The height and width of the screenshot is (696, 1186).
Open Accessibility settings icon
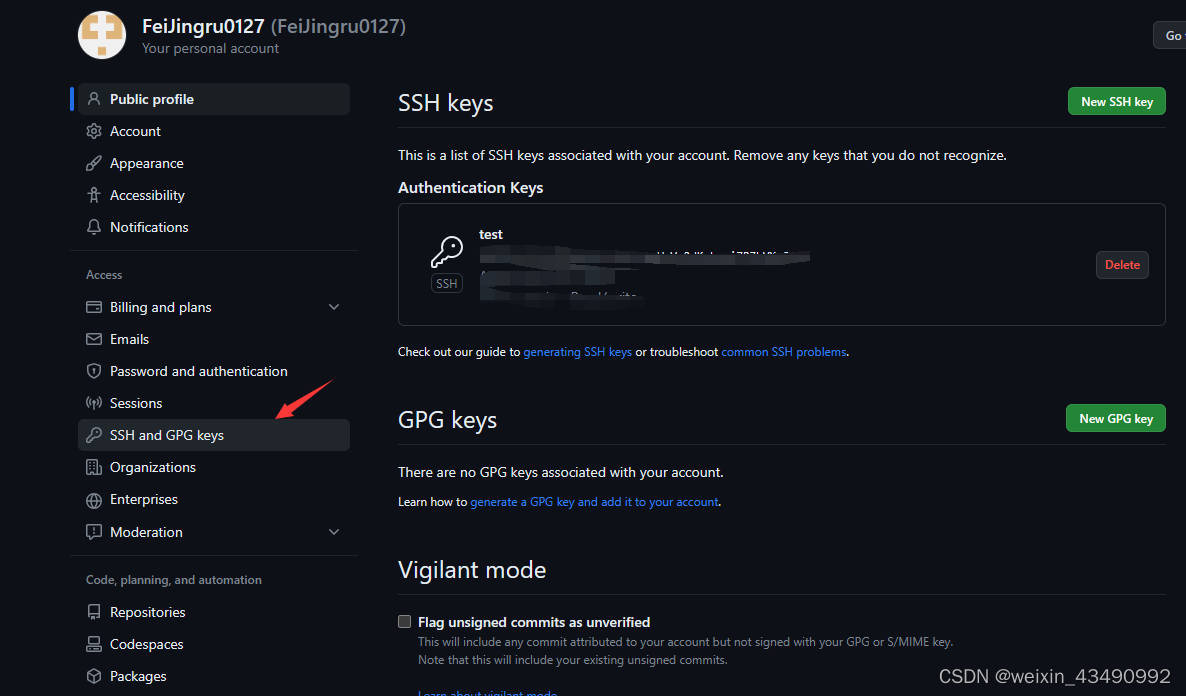click(x=94, y=194)
